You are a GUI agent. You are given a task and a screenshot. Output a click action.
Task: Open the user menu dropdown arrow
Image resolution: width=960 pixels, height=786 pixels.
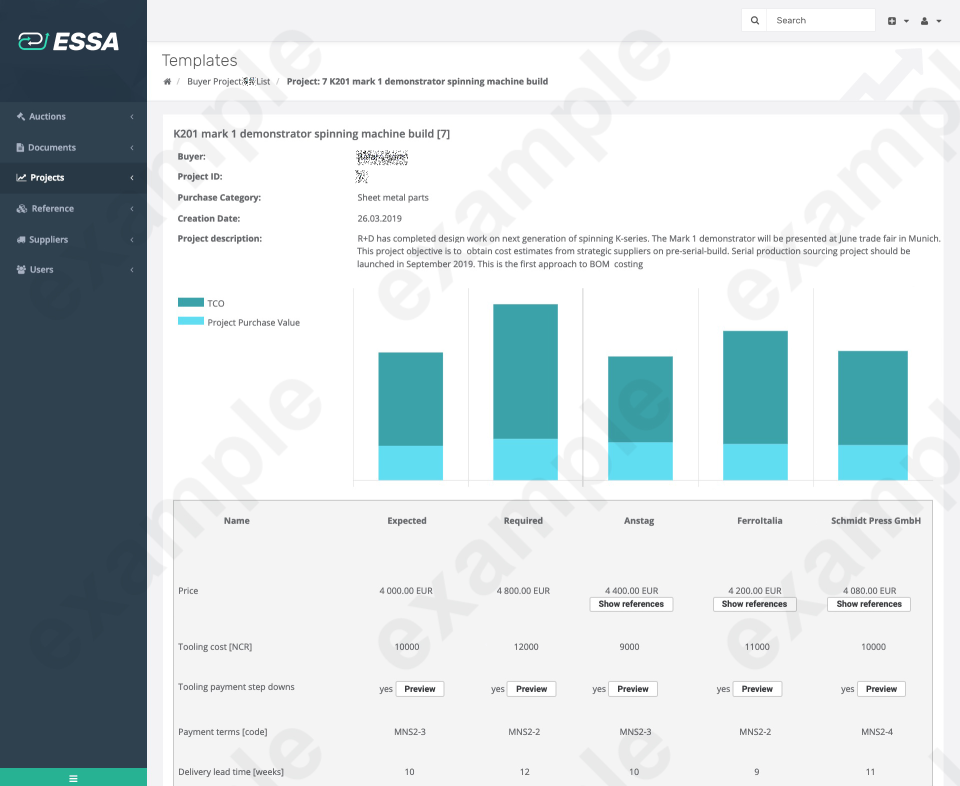pos(938,20)
